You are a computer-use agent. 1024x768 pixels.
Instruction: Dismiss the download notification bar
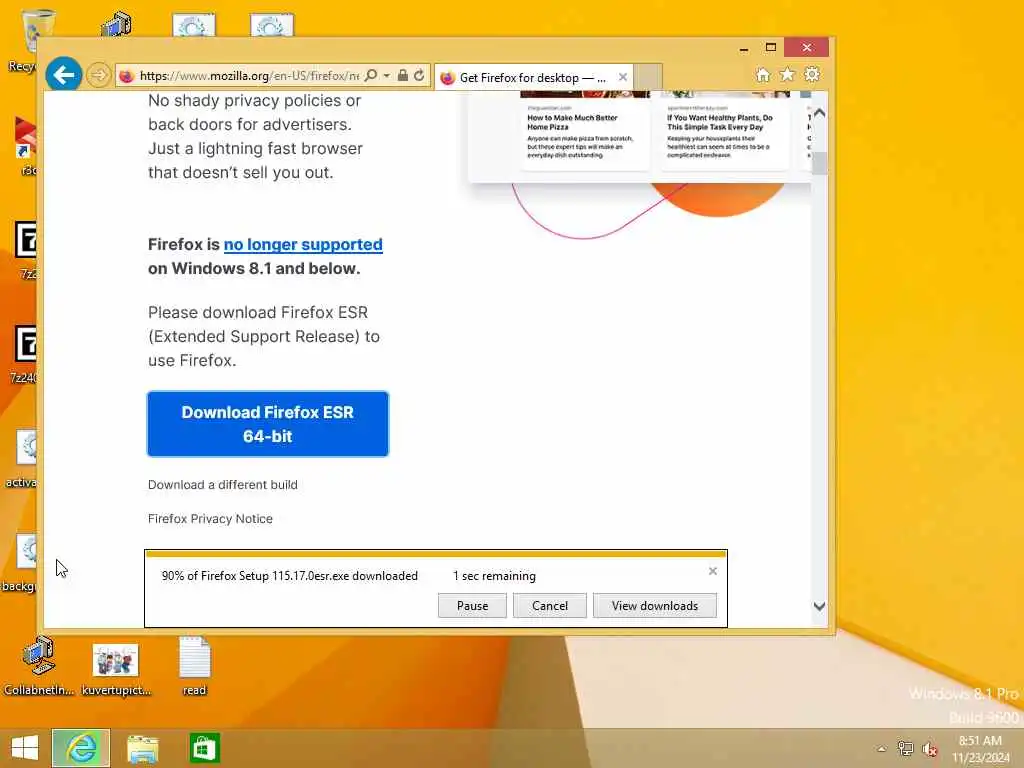tap(712, 571)
